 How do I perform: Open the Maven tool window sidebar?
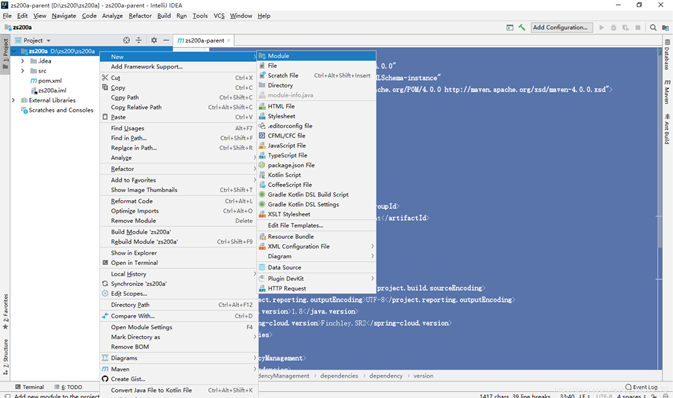667,92
